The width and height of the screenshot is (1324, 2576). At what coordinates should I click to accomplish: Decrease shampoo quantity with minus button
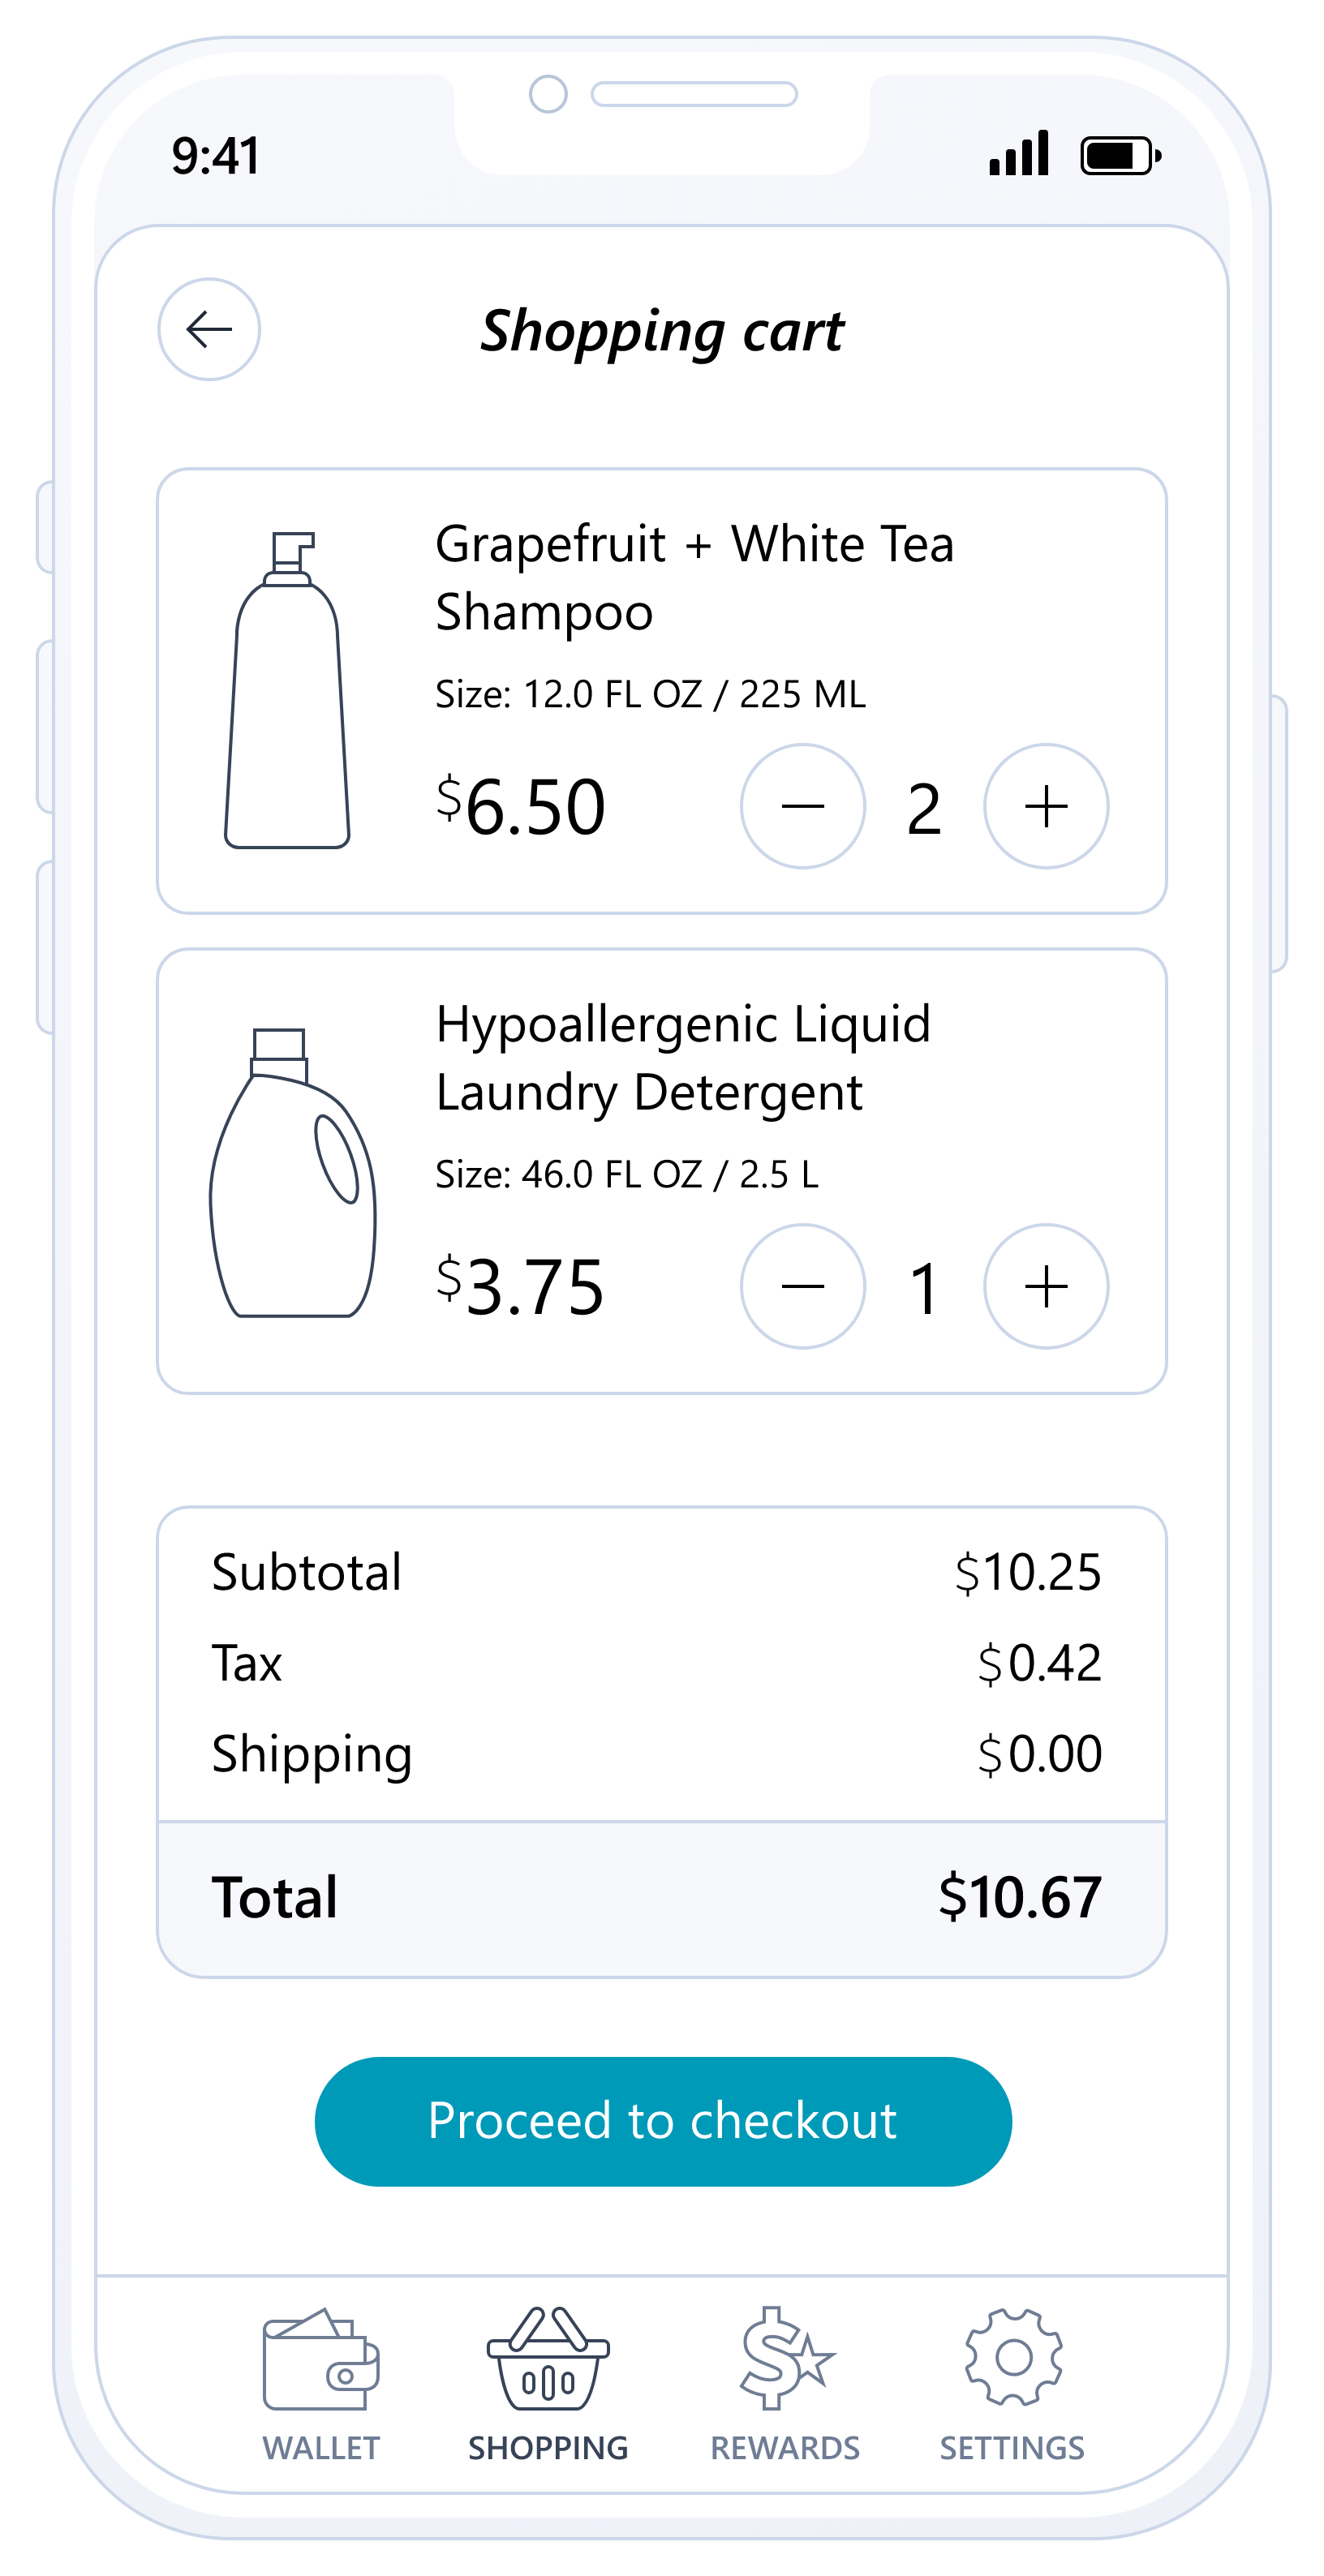802,806
